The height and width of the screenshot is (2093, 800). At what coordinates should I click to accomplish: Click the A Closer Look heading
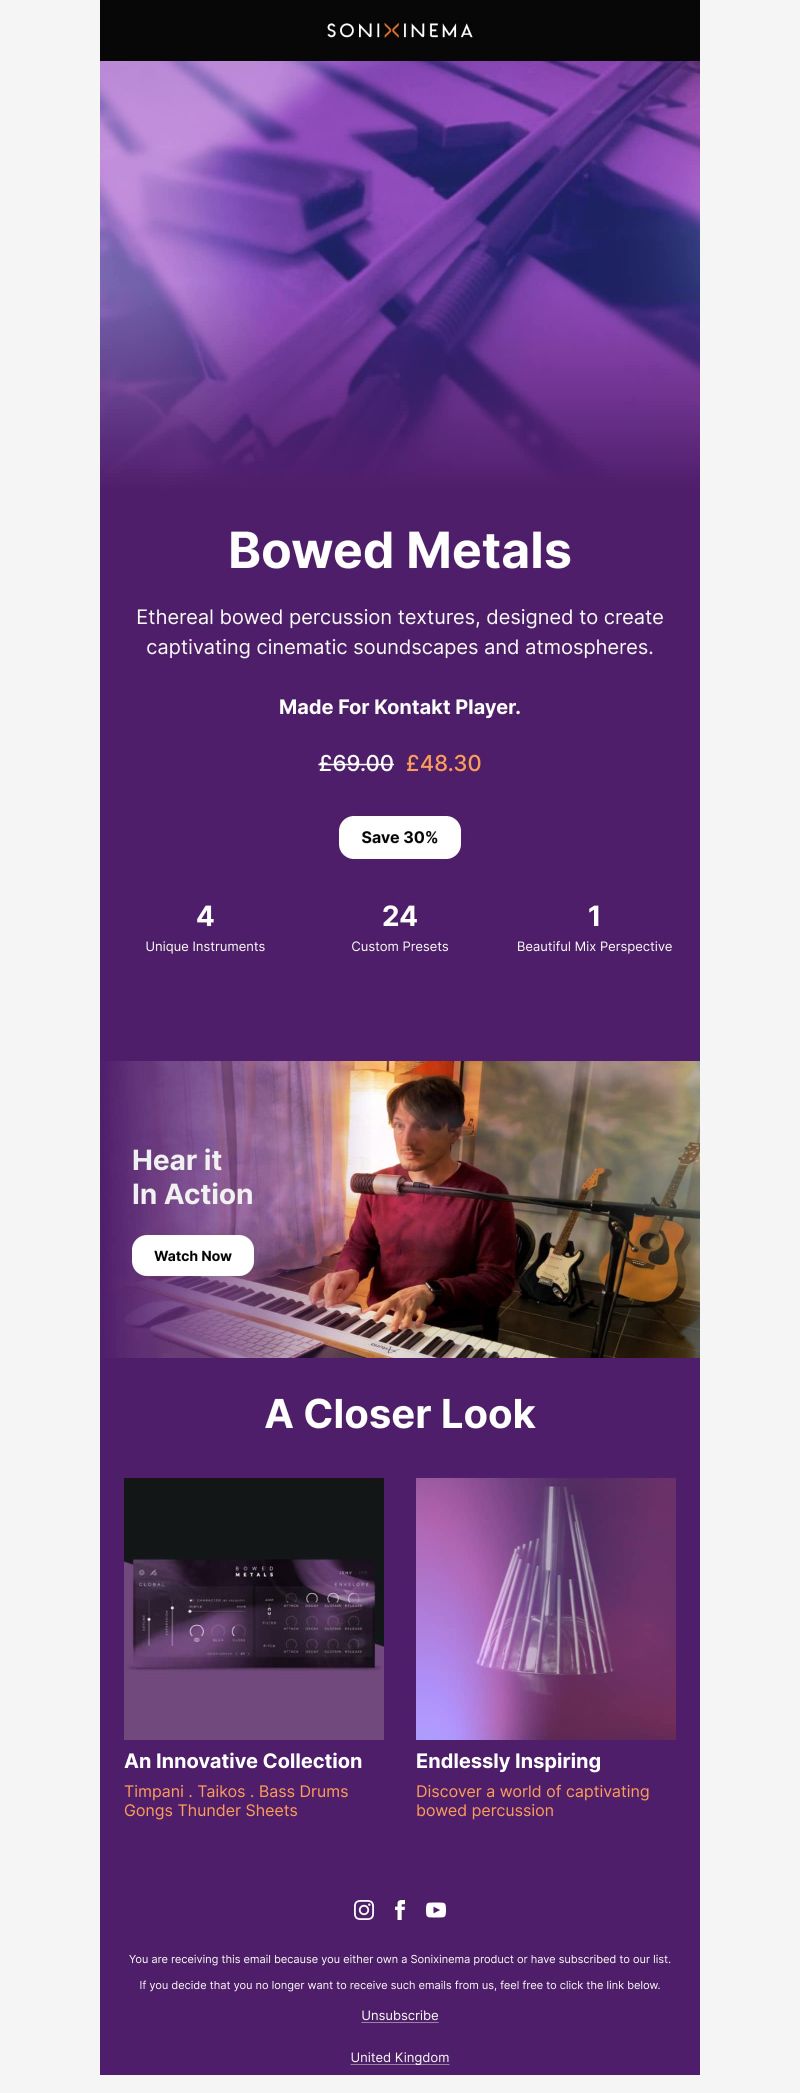[x=400, y=1414]
